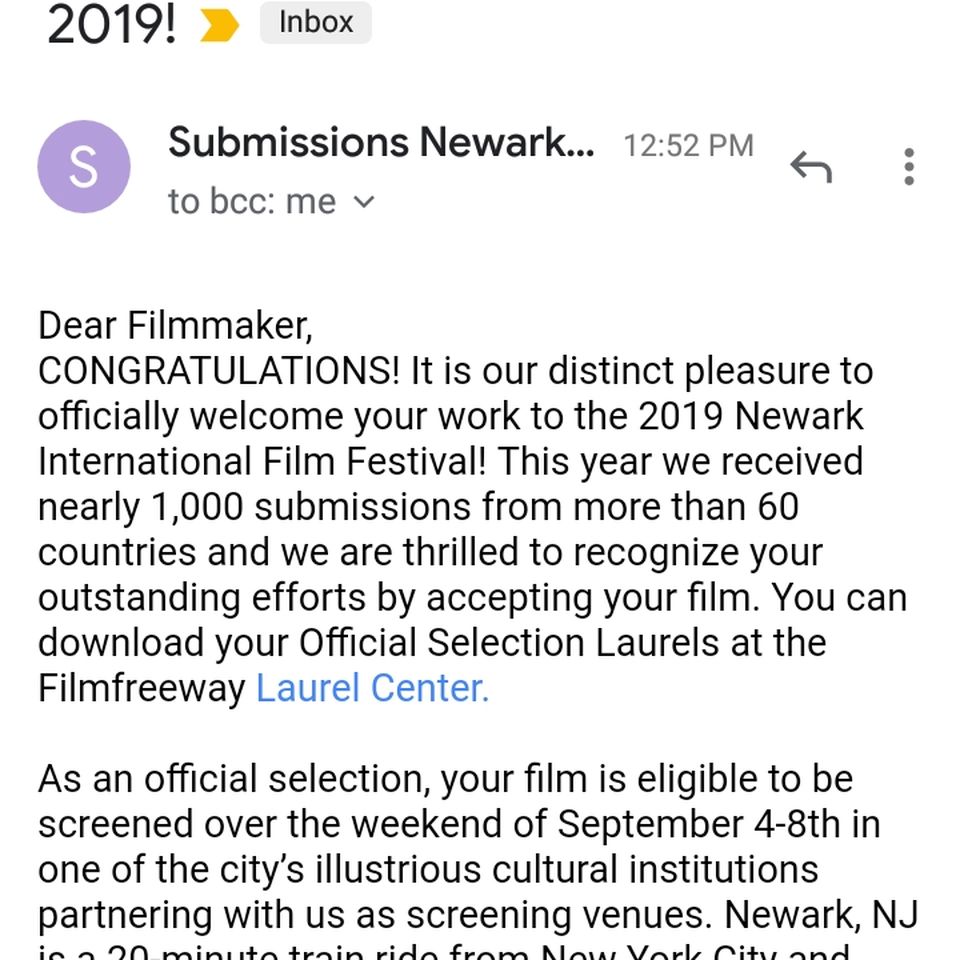Open sender name 'Submissions Newark...'

pos(381,143)
